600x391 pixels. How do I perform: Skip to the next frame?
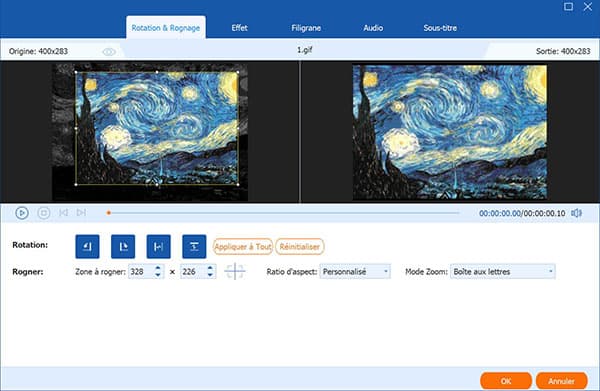coord(81,212)
